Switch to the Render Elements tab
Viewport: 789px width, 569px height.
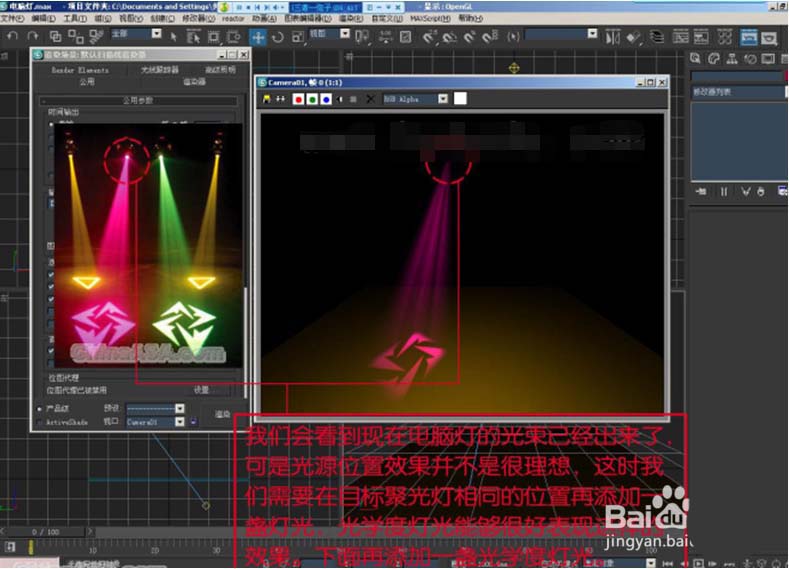point(80,70)
